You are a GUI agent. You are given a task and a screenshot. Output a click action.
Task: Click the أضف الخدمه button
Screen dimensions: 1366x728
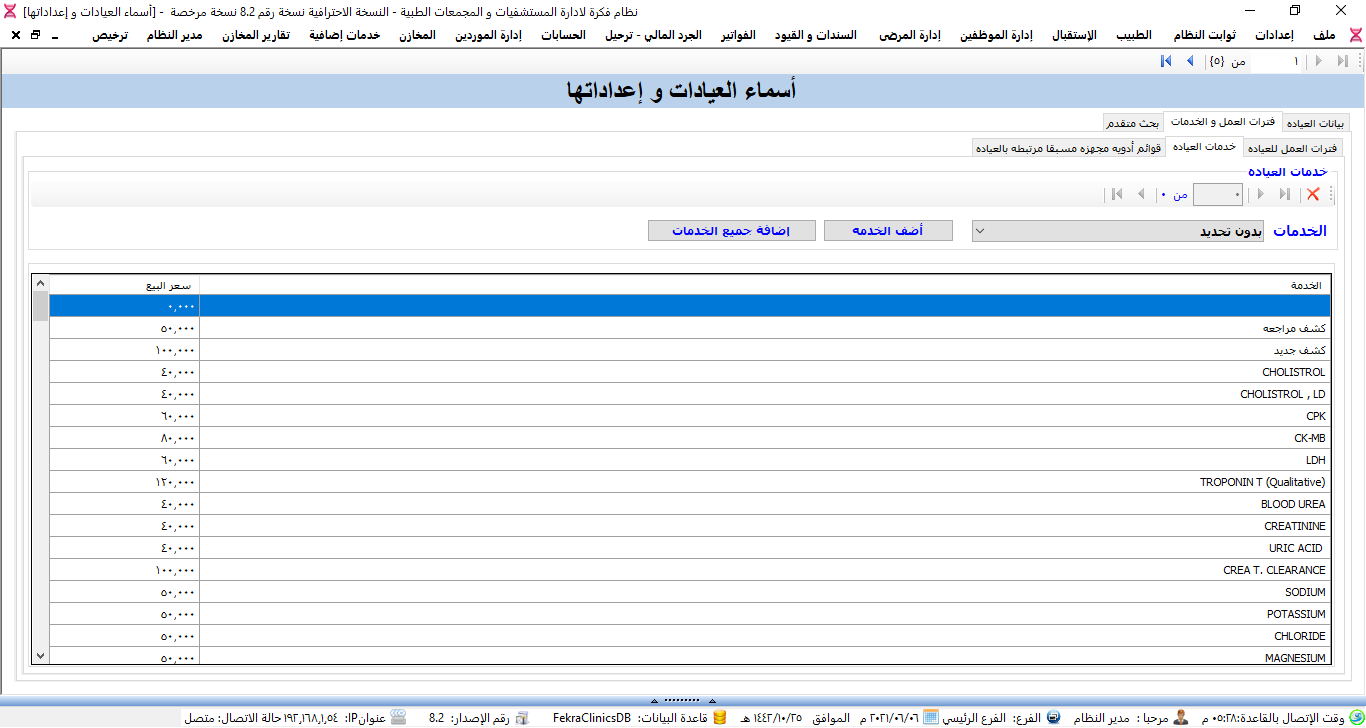pos(887,231)
